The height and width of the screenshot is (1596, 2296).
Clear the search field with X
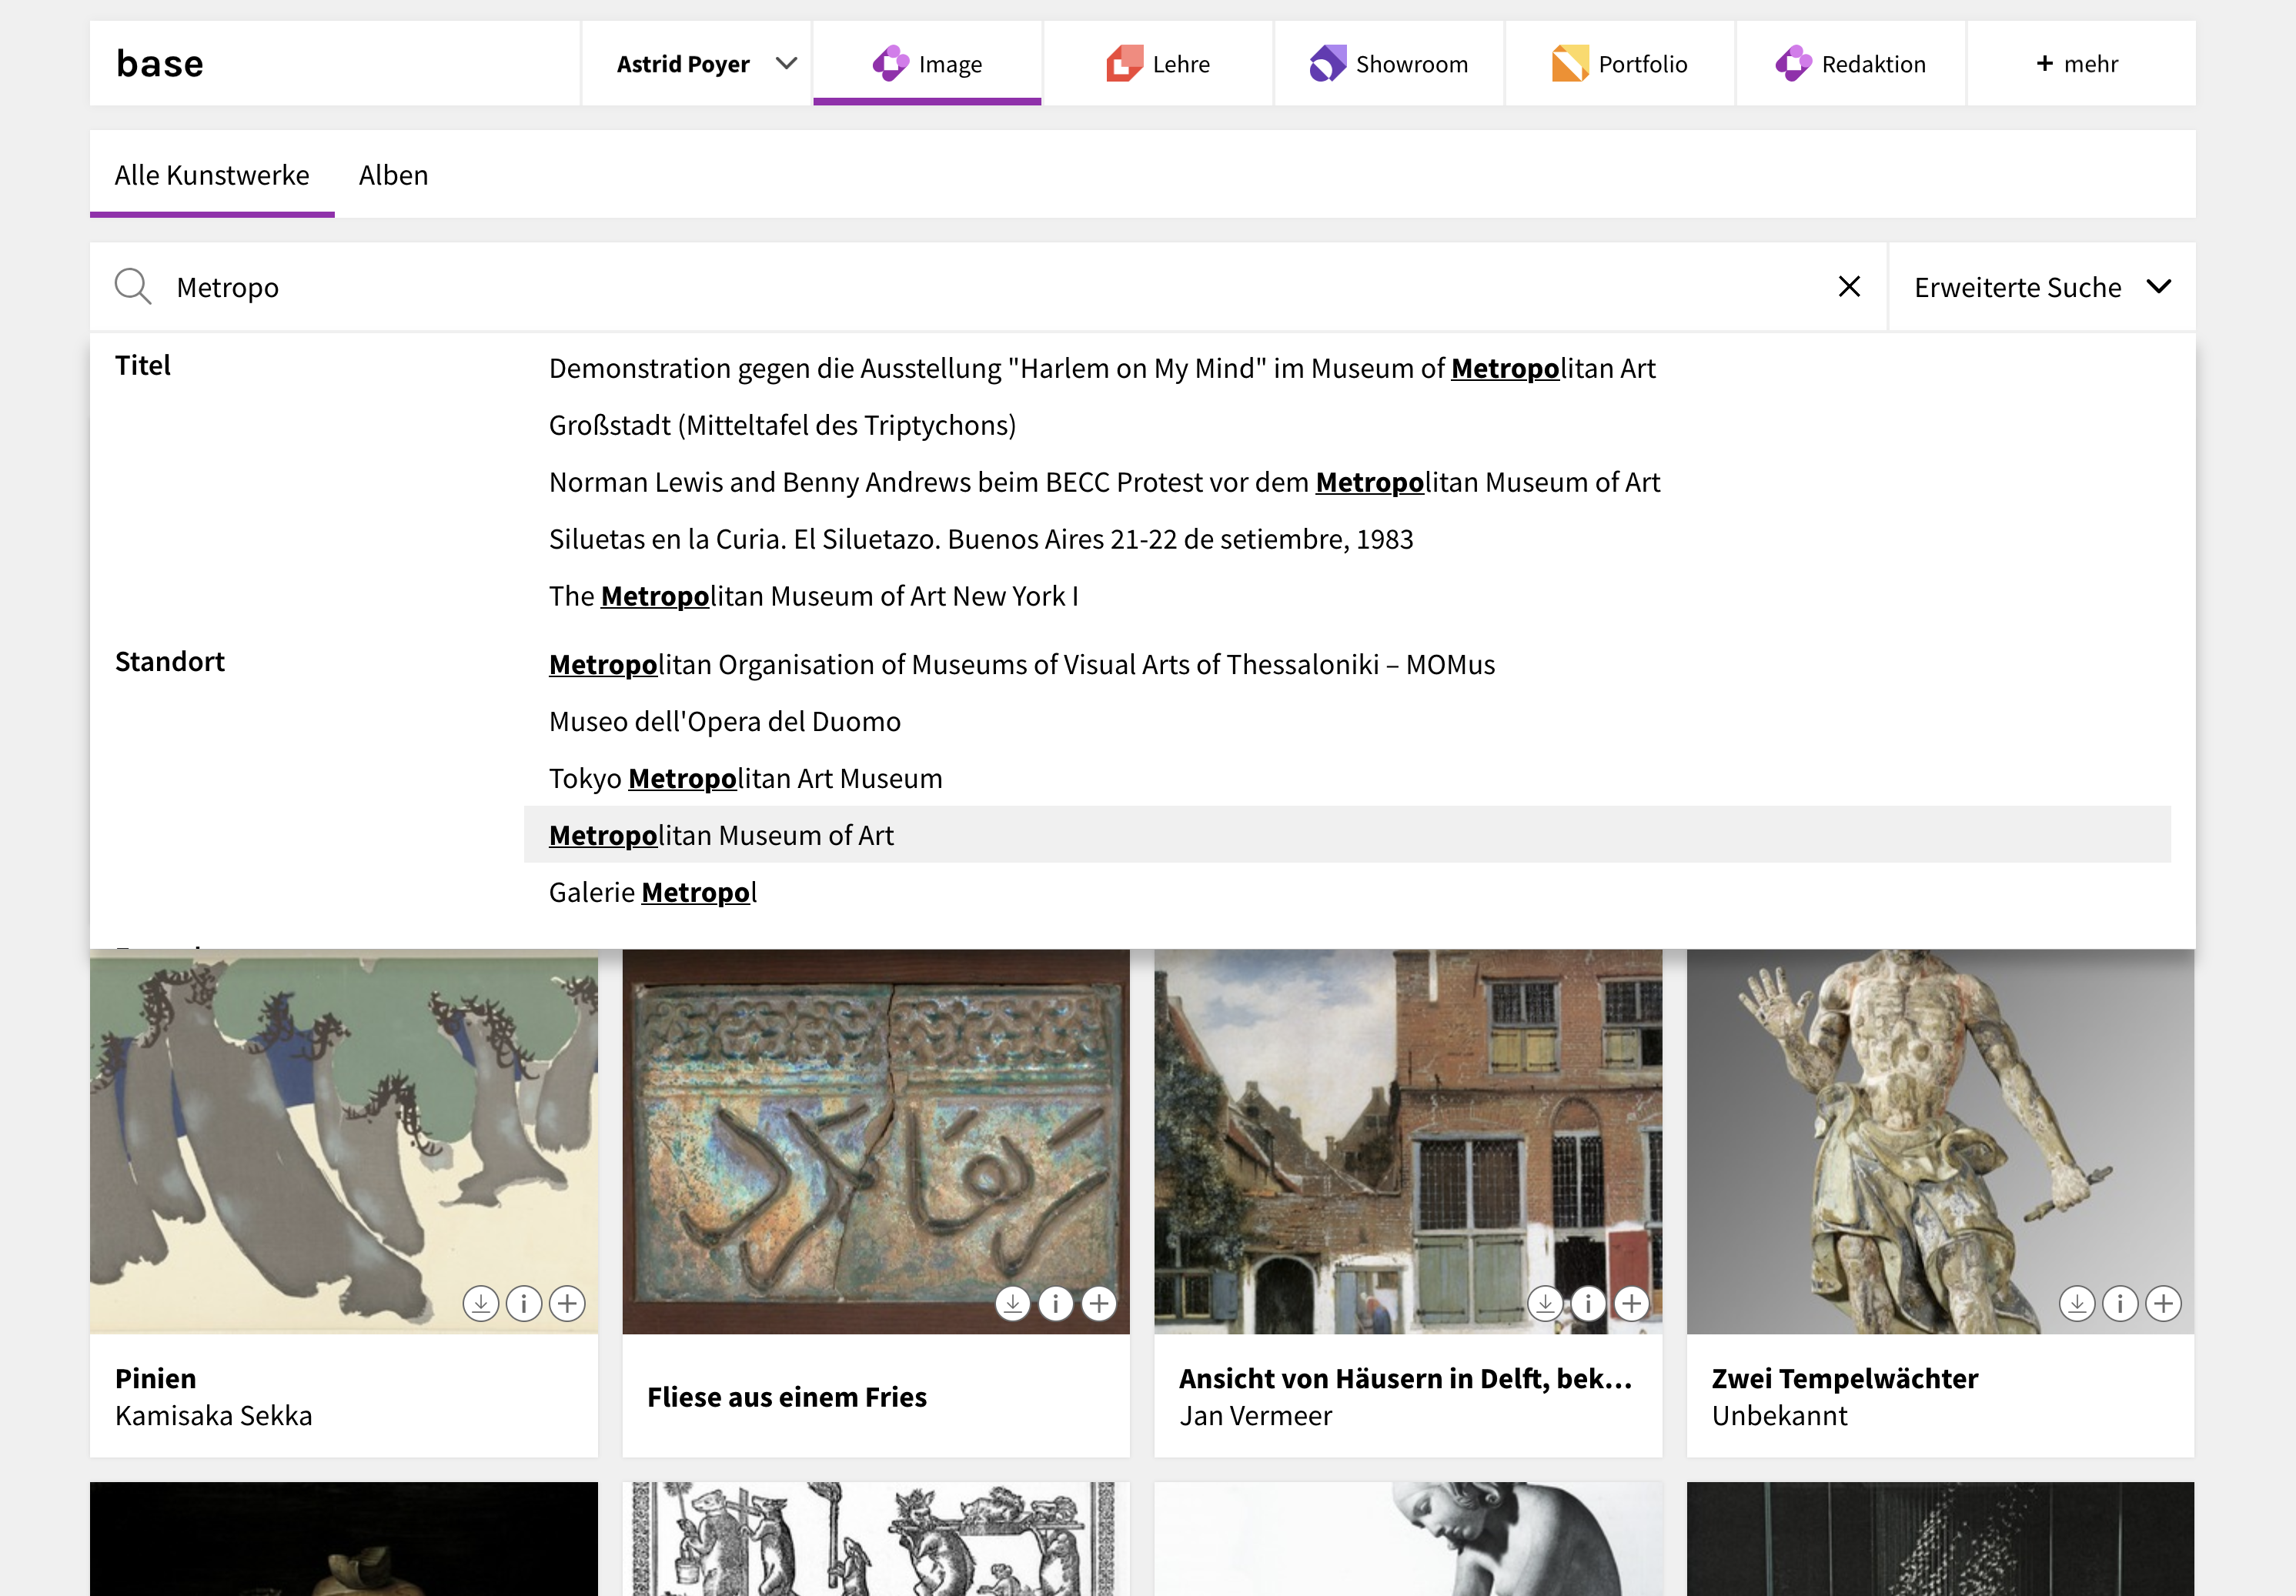point(1849,287)
